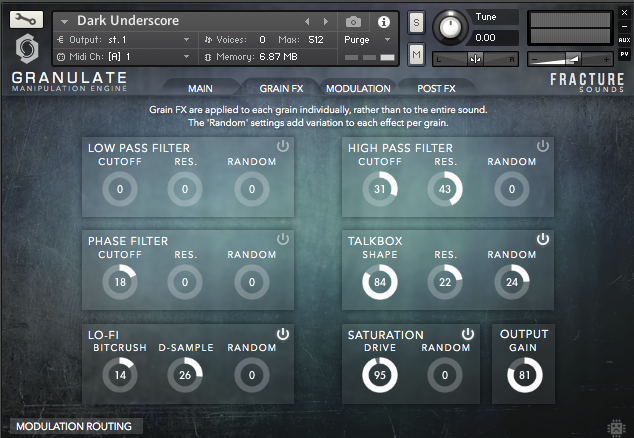Switch to the POST FX tab

click(436, 89)
